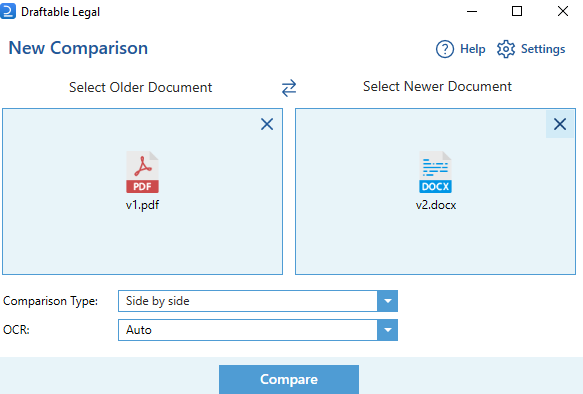Click the 'New Comparison' title
This screenshot has height=394, width=583.
pos(78,48)
